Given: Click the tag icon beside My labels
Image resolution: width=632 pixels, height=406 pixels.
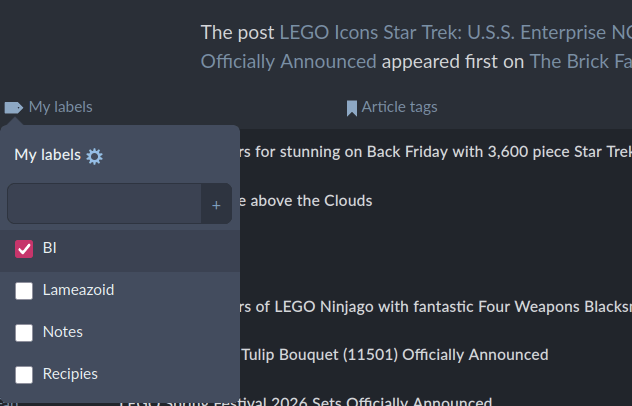Looking at the screenshot, I should coord(14,107).
